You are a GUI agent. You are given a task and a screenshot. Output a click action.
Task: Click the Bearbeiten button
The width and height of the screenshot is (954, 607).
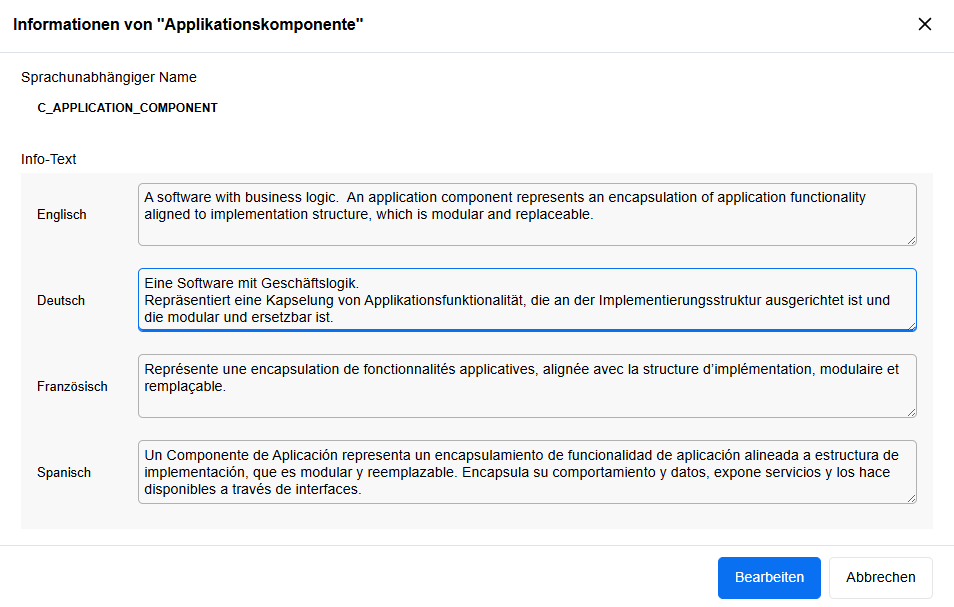pos(768,577)
